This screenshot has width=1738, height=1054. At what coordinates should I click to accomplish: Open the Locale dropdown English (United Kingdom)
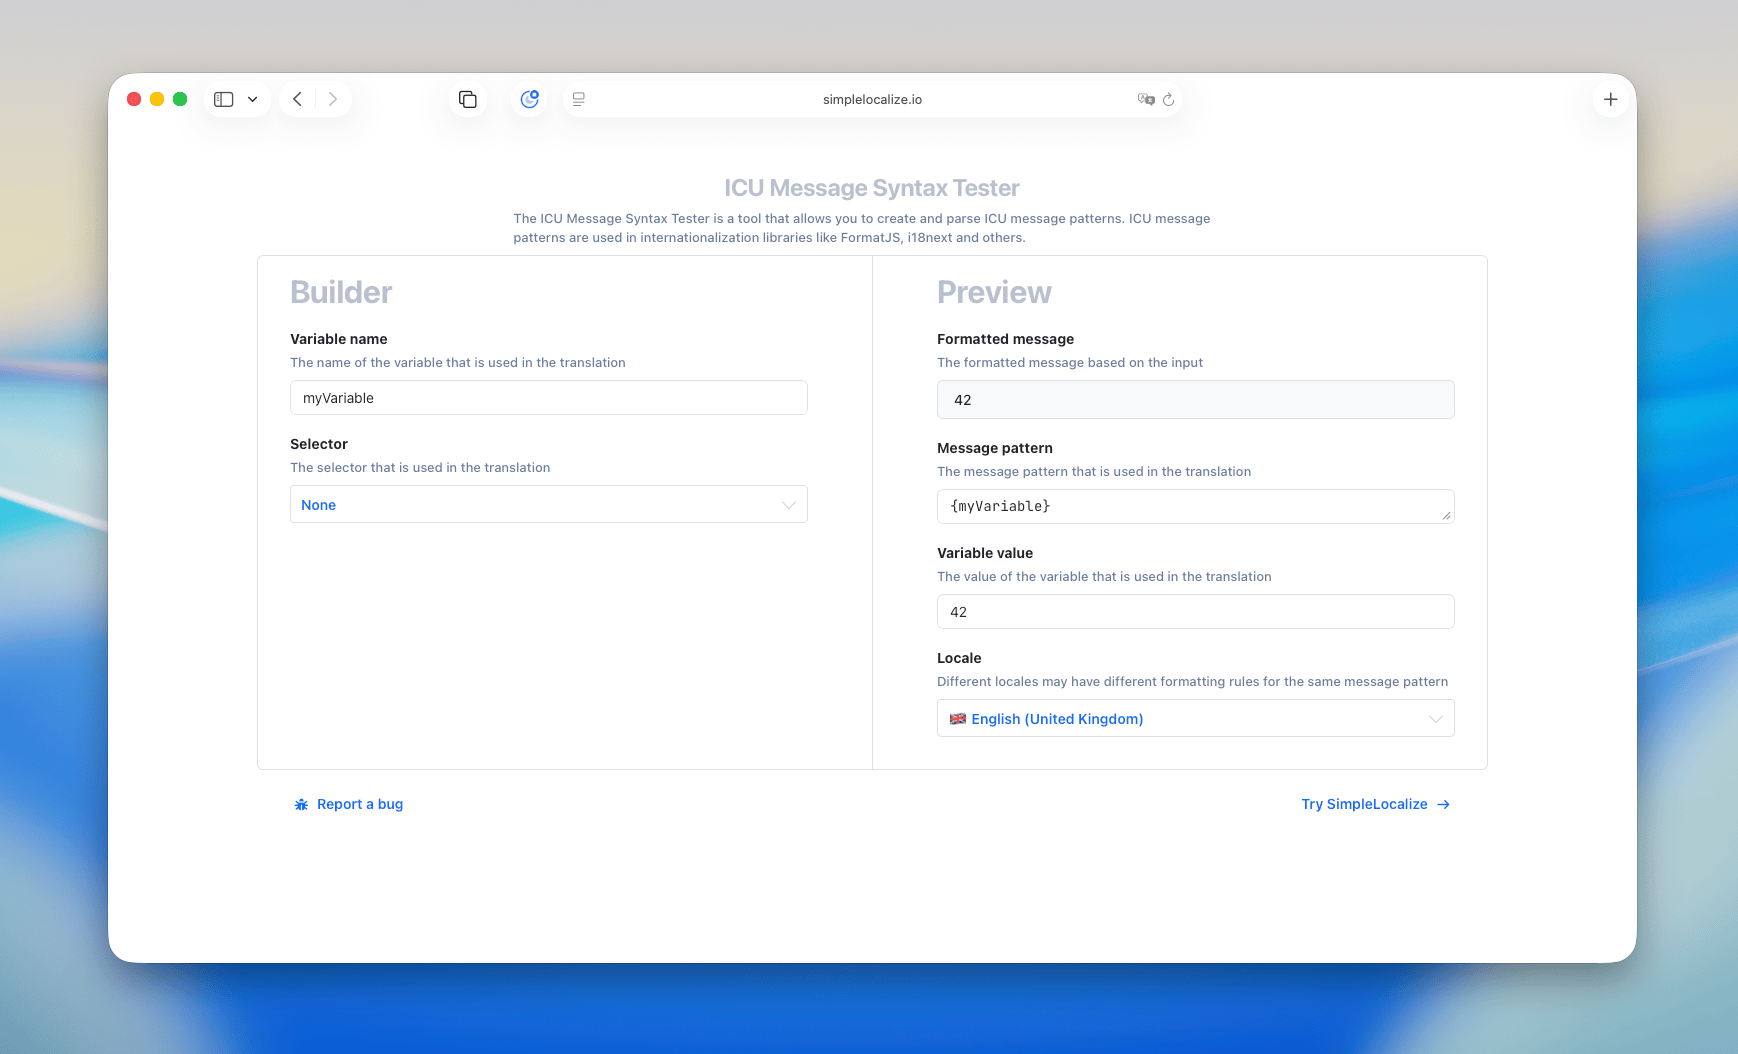click(x=1194, y=719)
